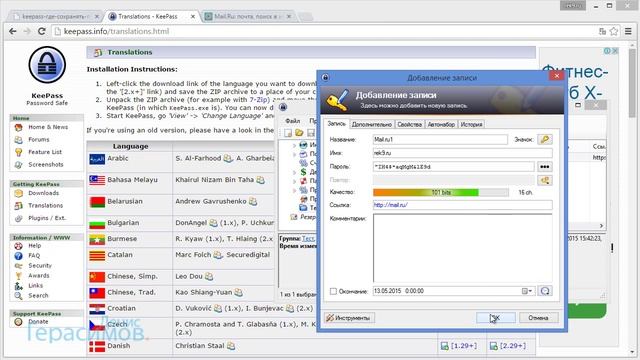Expand the dollar sign group in KeePass tree

point(294,172)
